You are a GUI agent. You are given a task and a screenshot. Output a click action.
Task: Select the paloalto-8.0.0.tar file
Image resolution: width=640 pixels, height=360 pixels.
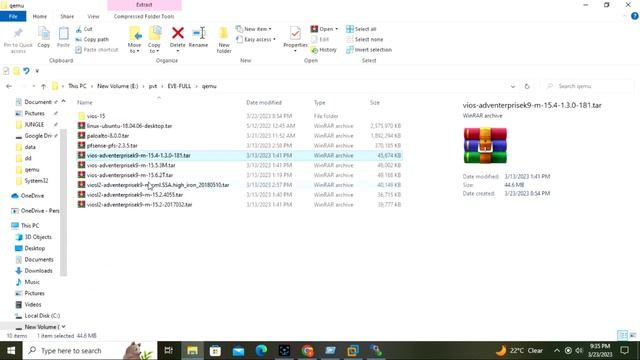coord(108,136)
